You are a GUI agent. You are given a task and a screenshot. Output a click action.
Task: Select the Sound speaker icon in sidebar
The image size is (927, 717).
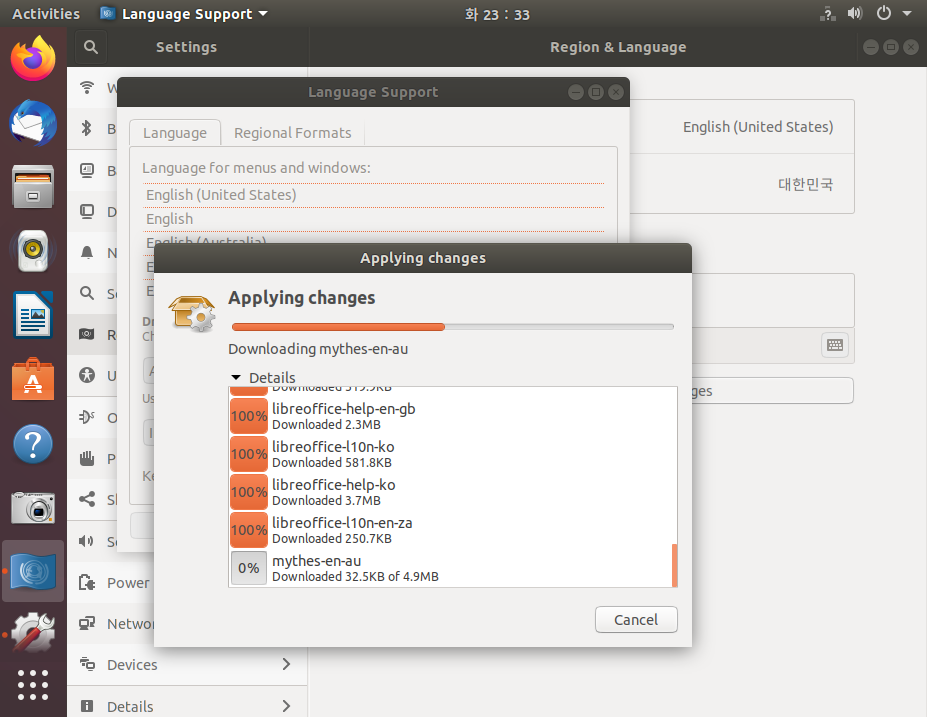pos(87,541)
